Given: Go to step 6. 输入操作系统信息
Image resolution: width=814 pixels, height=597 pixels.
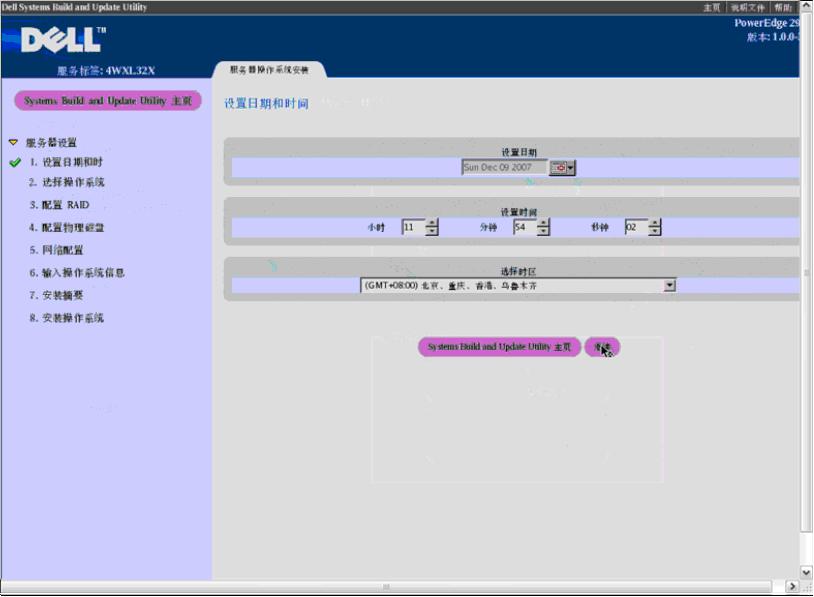Looking at the screenshot, I should click(77, 273).
